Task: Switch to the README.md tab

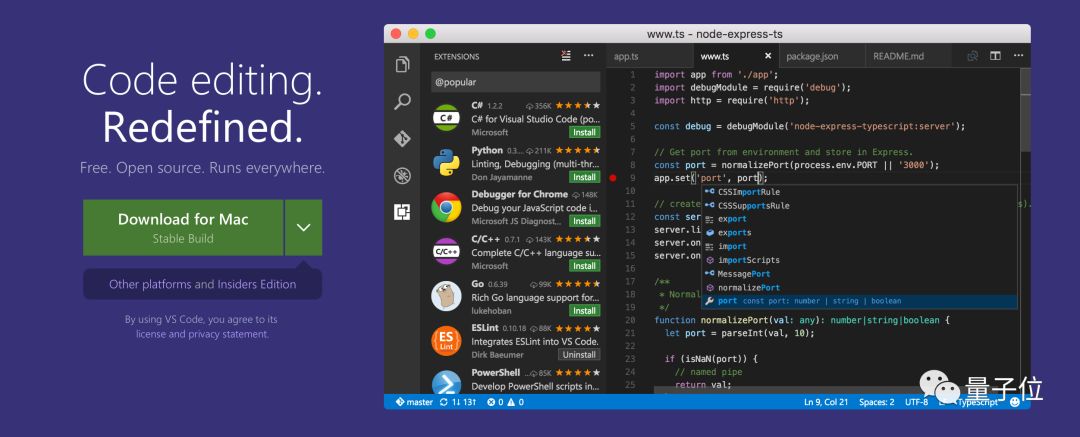Action: pyautogui.click(x=907, y=57)
